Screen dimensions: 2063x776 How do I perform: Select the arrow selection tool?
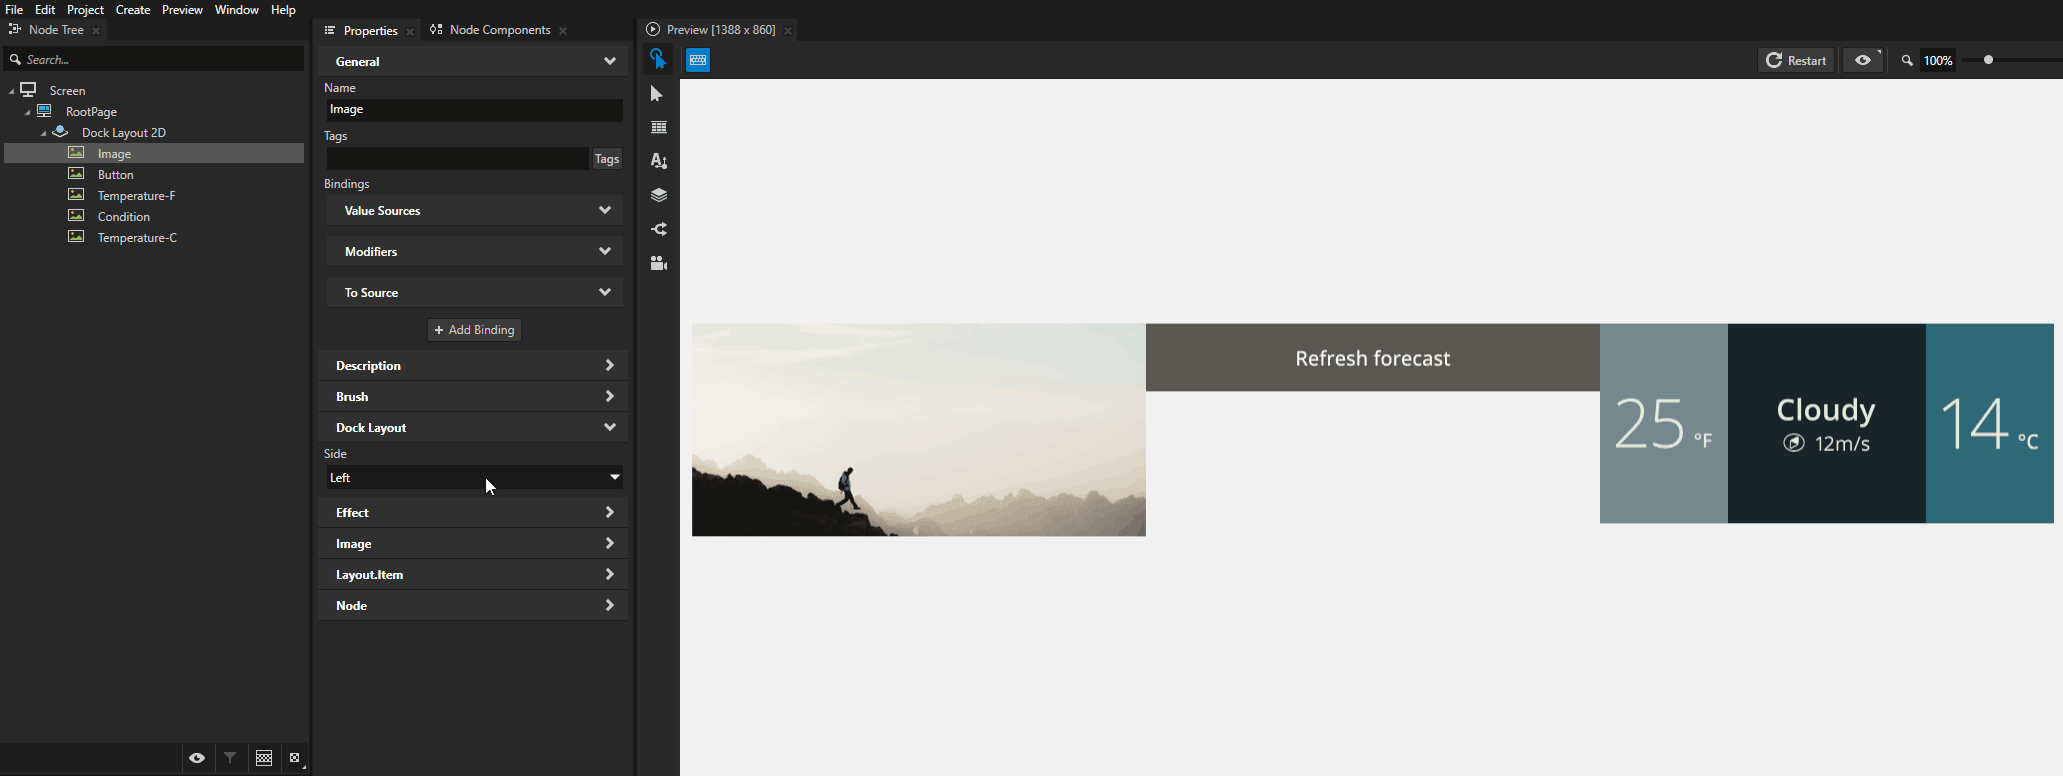(x=657, y=94)
